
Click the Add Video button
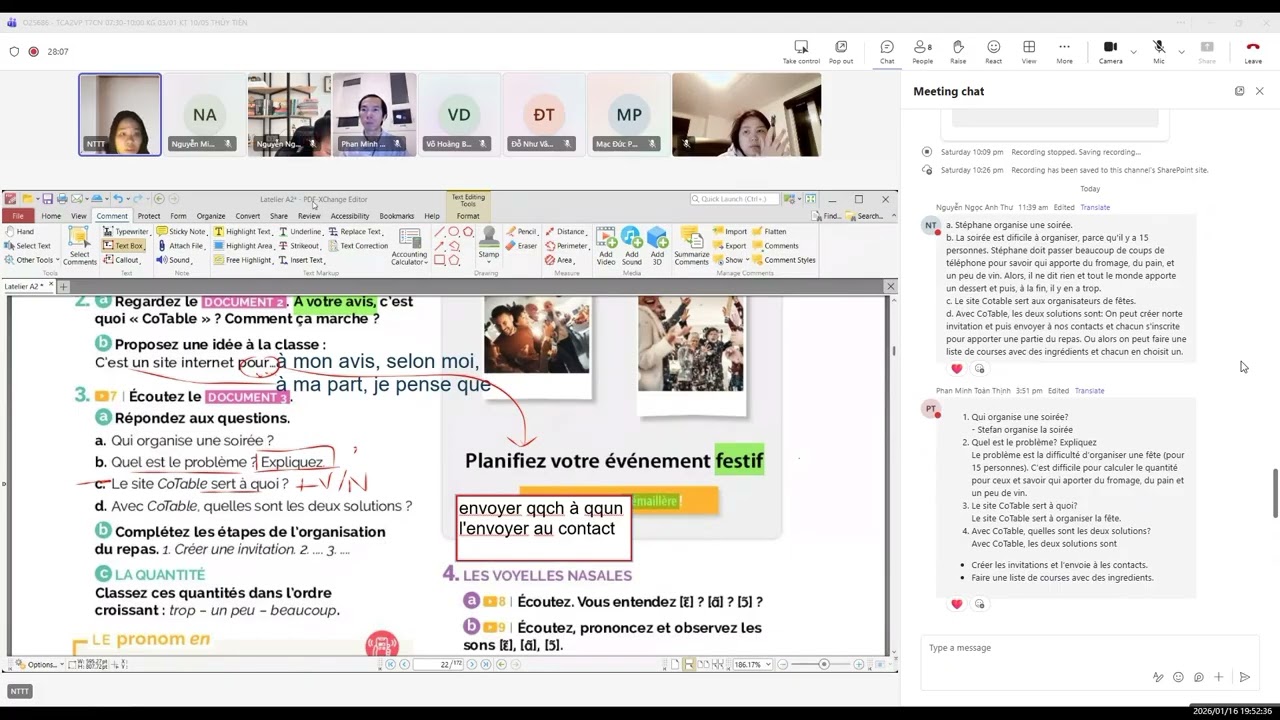click(606, 246)
